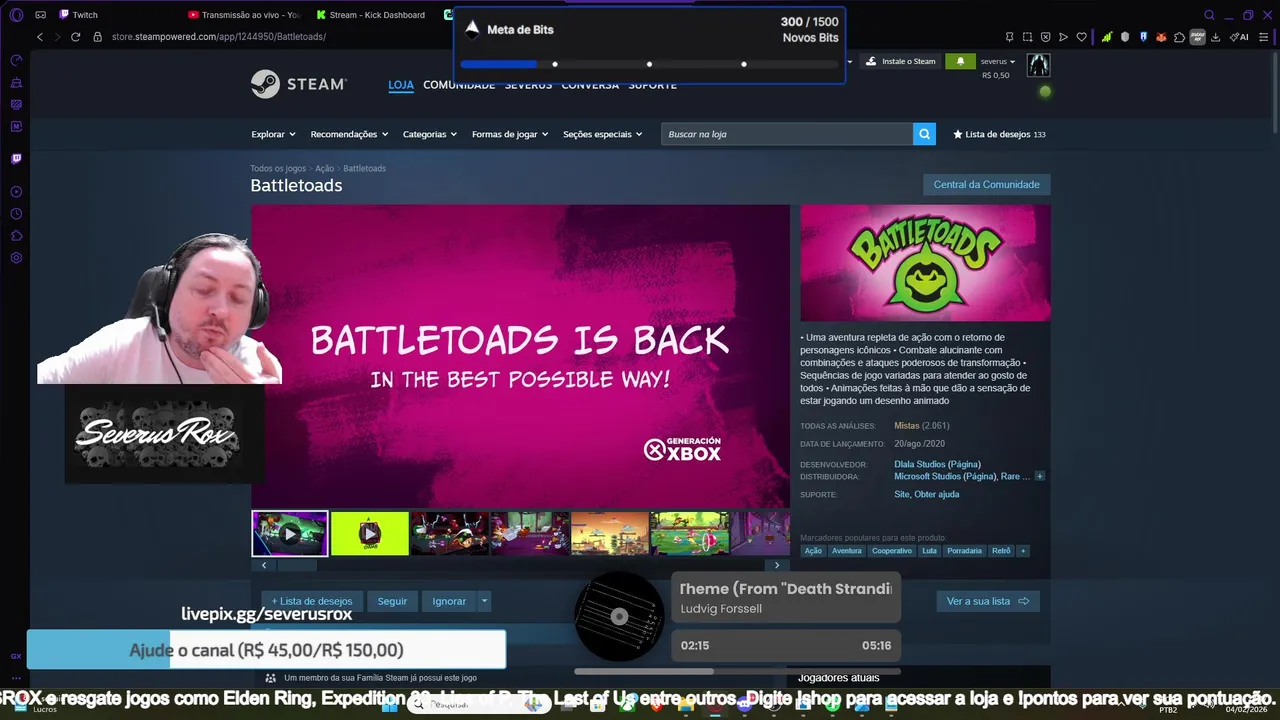Open GX Control speedometer in sidebar
The image size is (1280, 720).
point(16,60)
